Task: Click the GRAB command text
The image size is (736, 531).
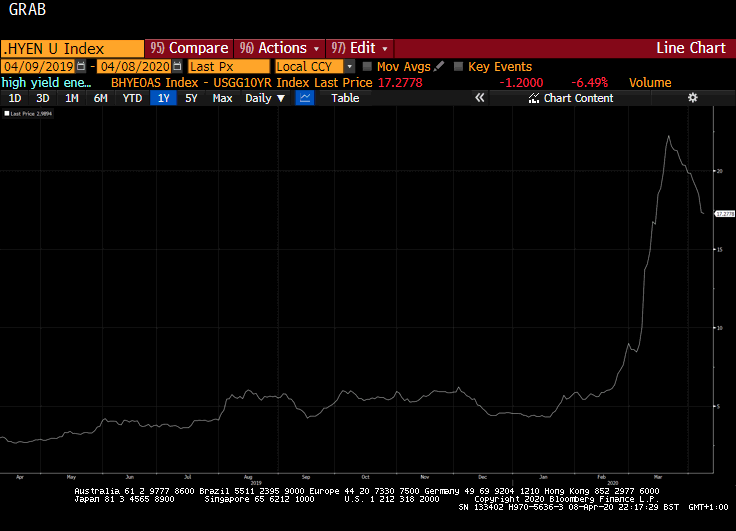Action: pyautogui.click(x=27, y=9)
